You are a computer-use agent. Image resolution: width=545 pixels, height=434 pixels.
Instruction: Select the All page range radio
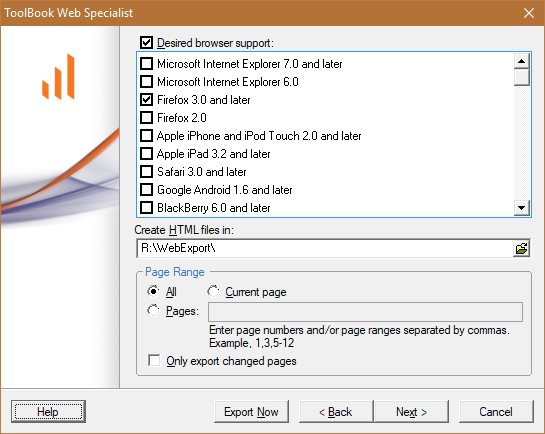tap(153, 291)
